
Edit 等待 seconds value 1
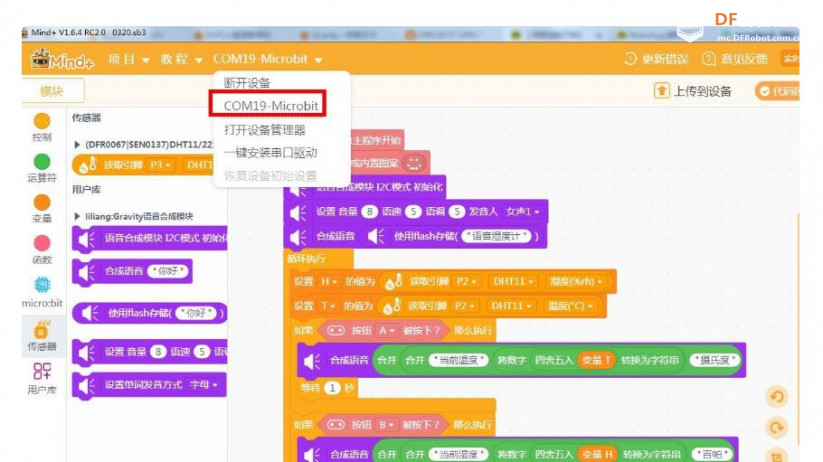tap(332, 388)
